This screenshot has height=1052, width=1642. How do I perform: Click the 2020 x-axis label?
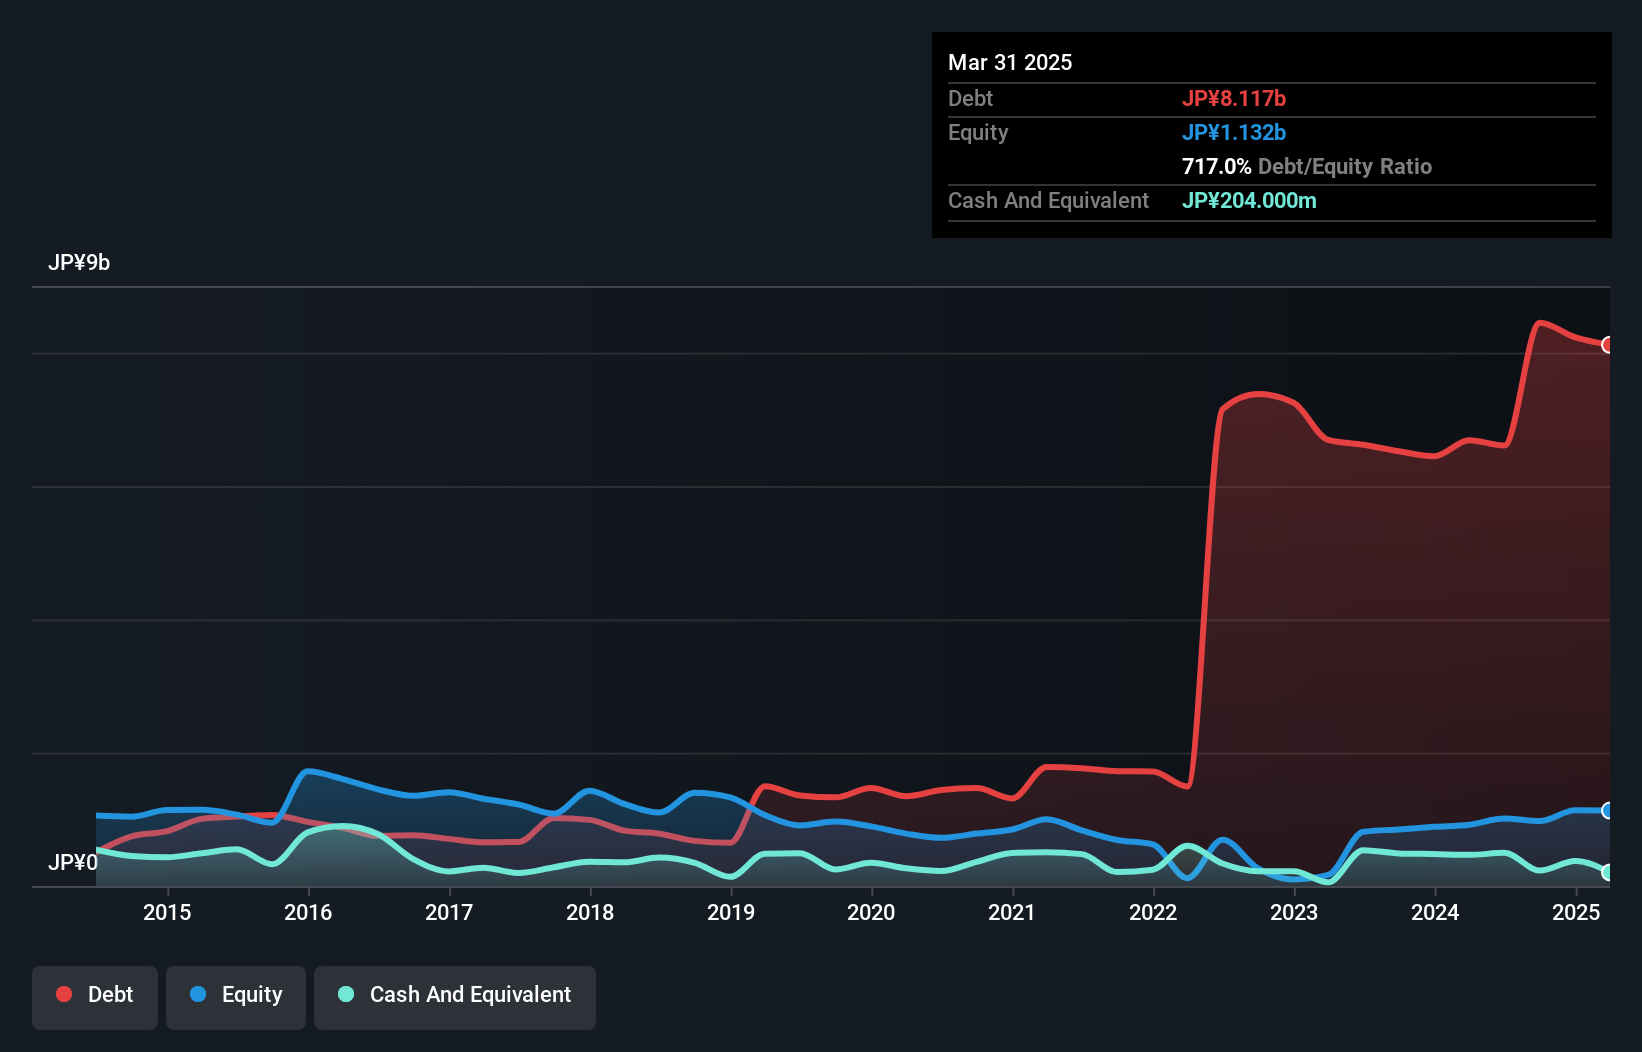tap(871, 912)
